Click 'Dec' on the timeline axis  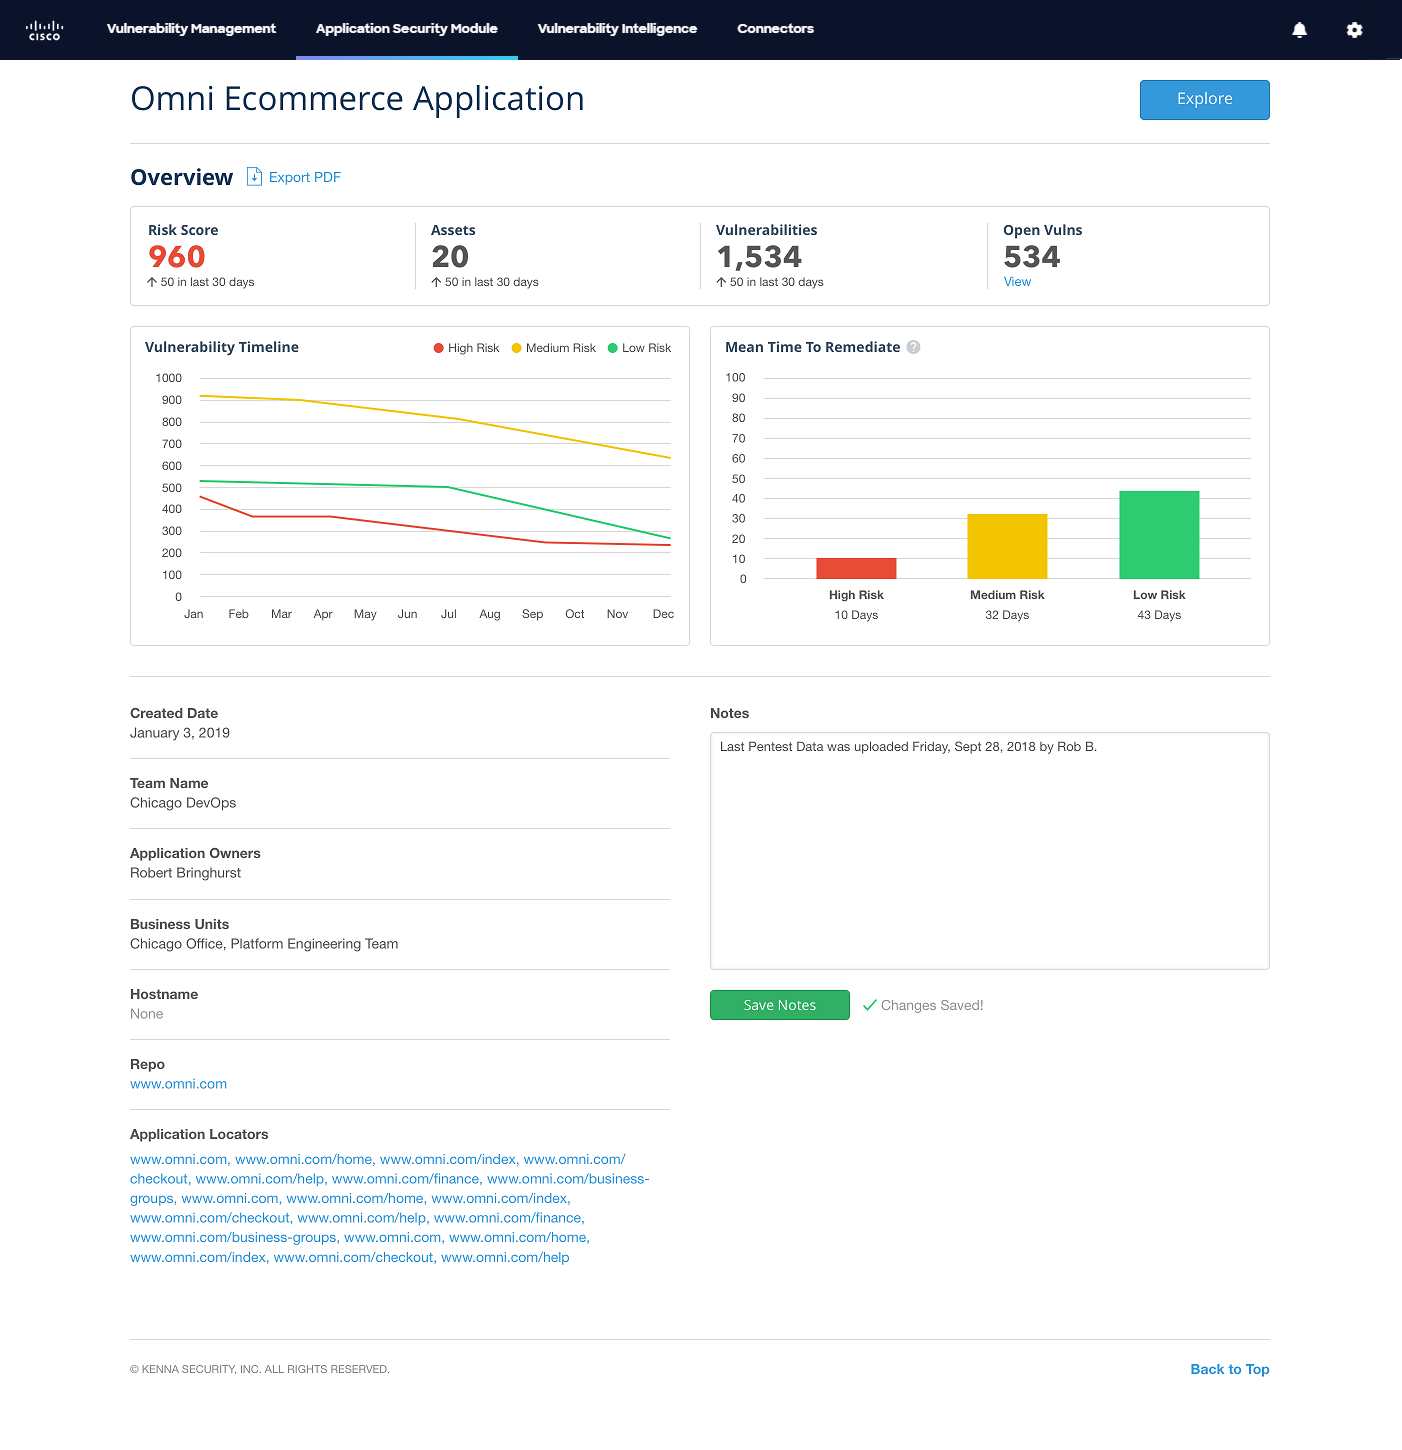(663, 614)
